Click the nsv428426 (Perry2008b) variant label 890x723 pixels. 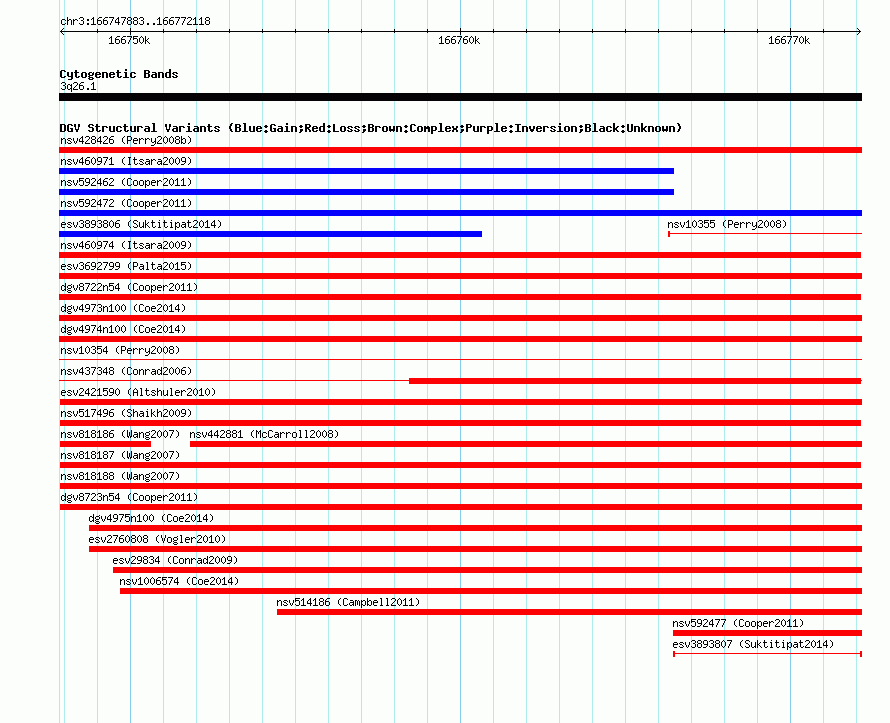pyautogui.click(x=126, y=140)
